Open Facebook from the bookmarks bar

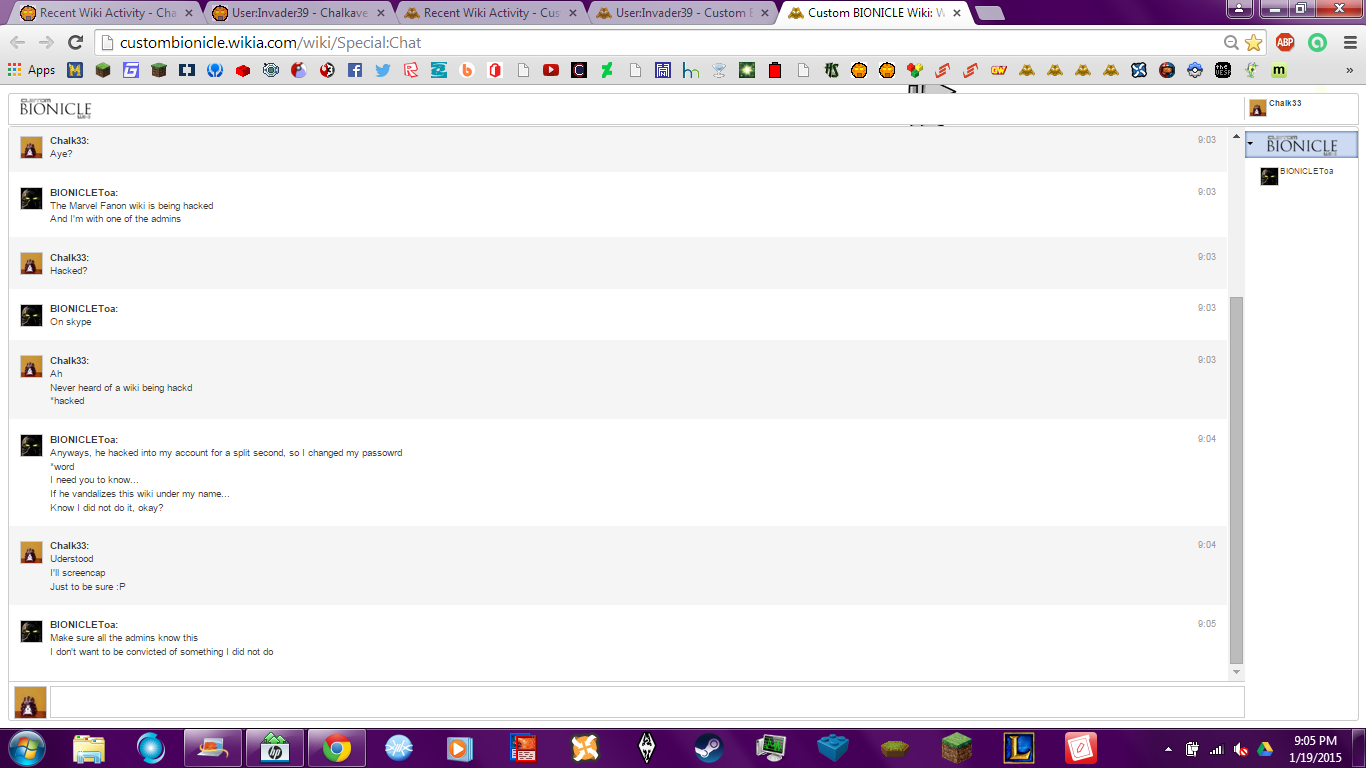tap(355, 70)
